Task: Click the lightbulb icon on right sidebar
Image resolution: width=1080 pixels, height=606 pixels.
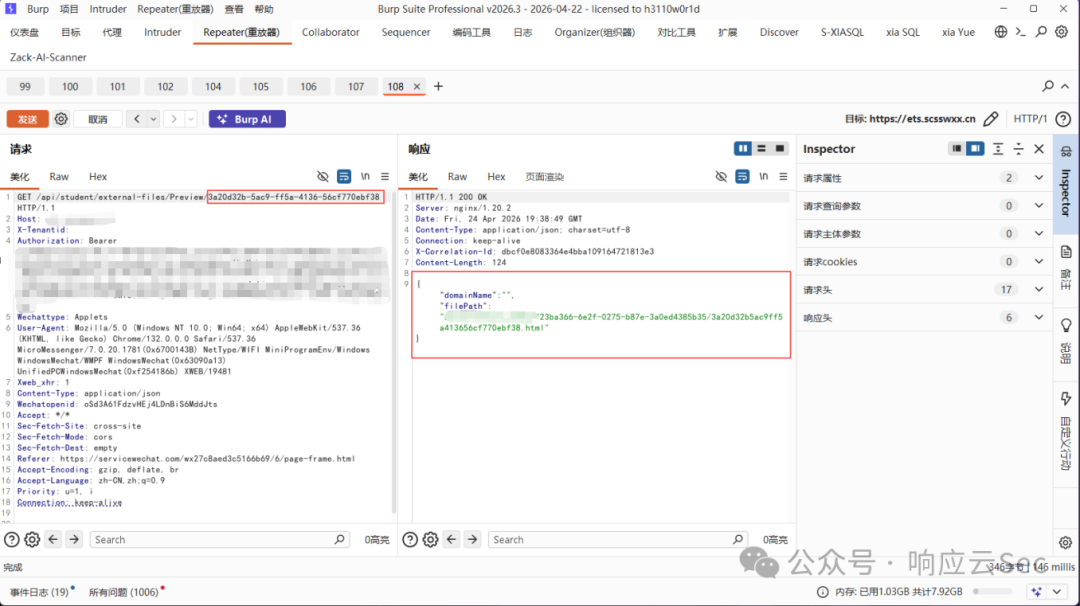Action: (x=1066, y=325)
